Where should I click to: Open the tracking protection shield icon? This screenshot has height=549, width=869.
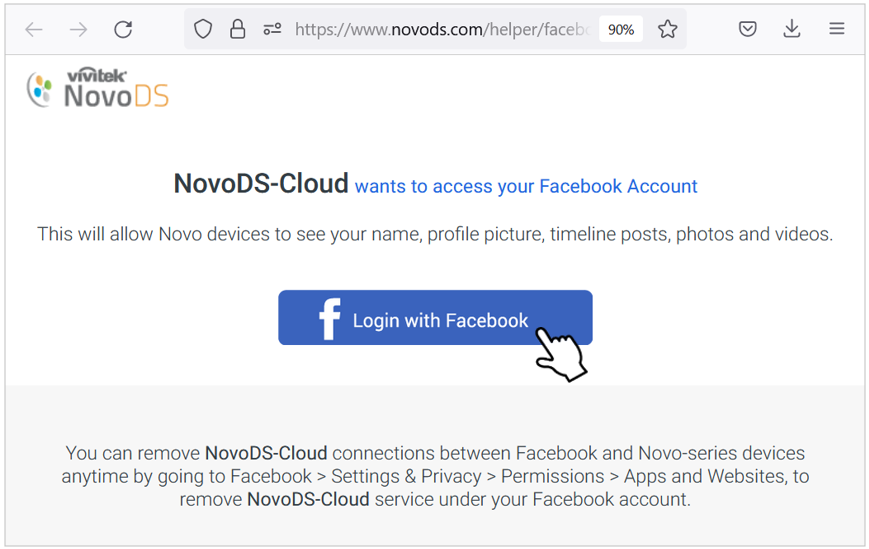click(x=203, y=29)
